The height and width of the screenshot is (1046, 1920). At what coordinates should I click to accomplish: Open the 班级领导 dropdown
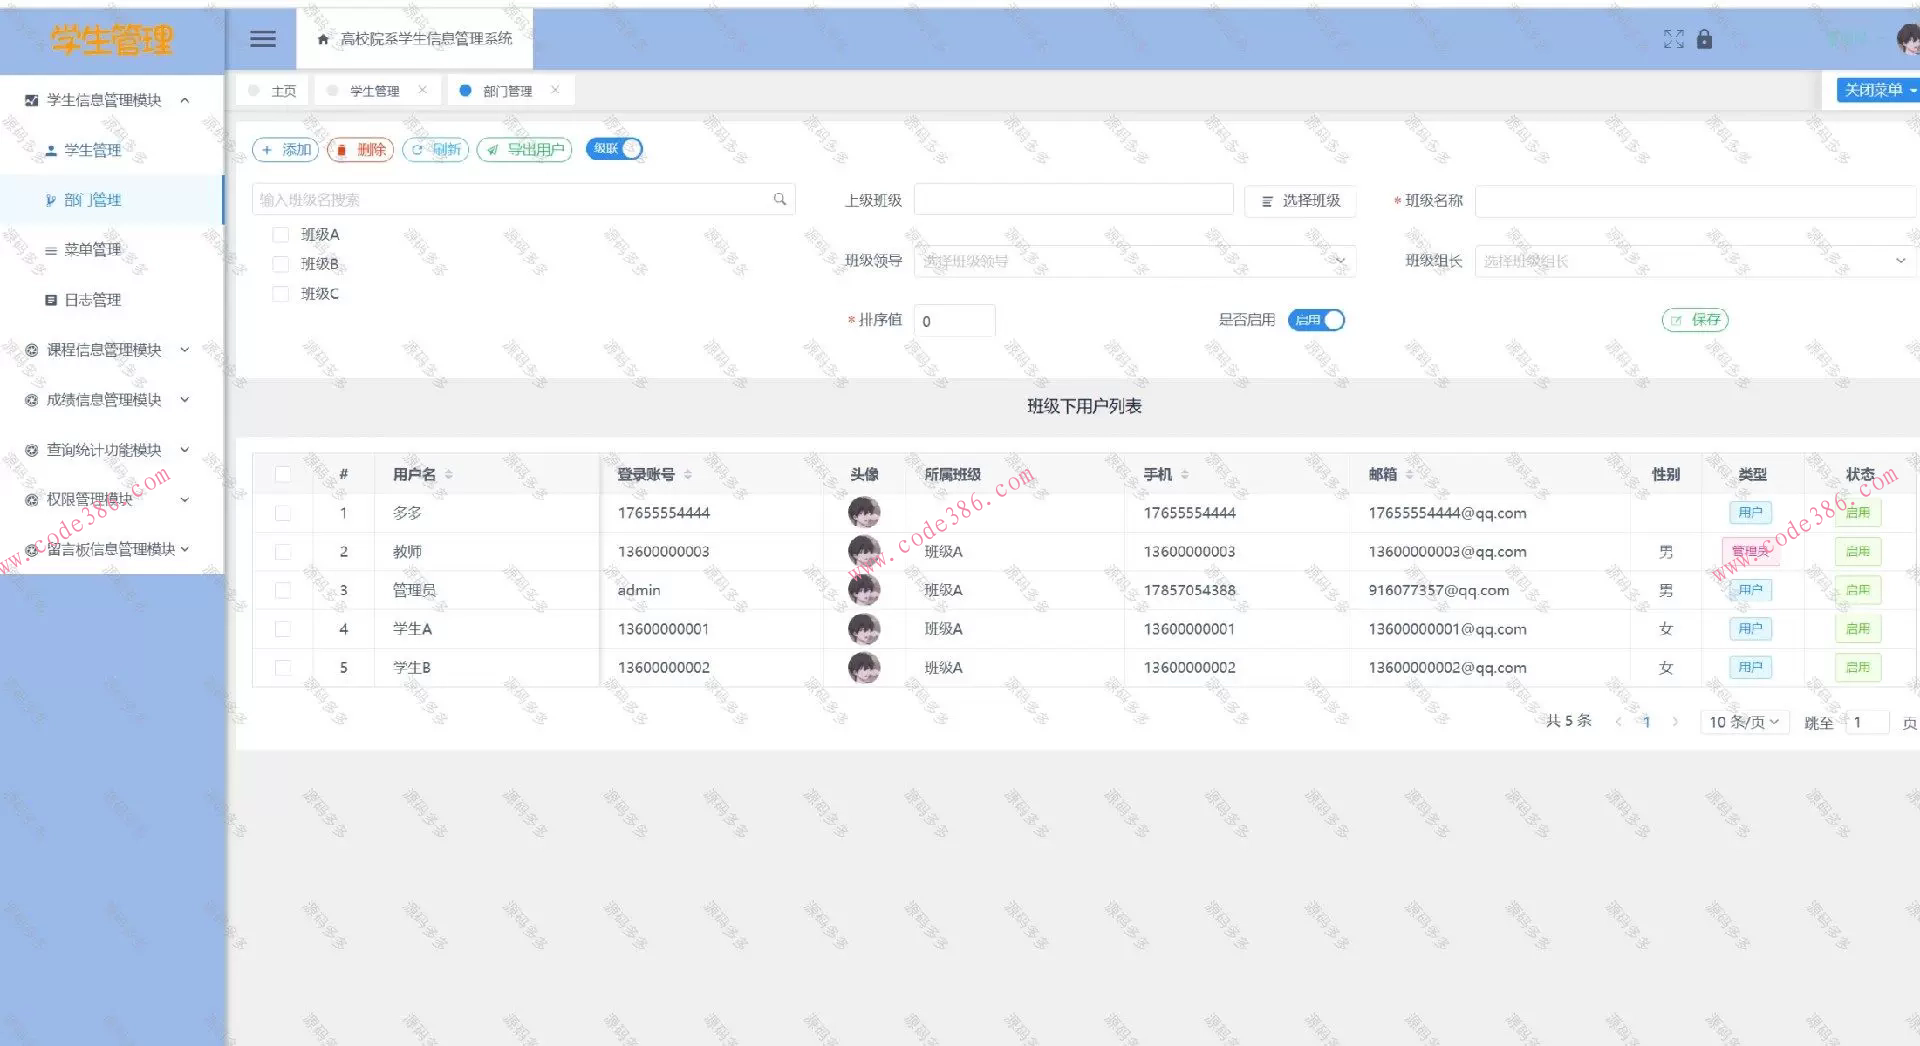tap(1134, 261)
